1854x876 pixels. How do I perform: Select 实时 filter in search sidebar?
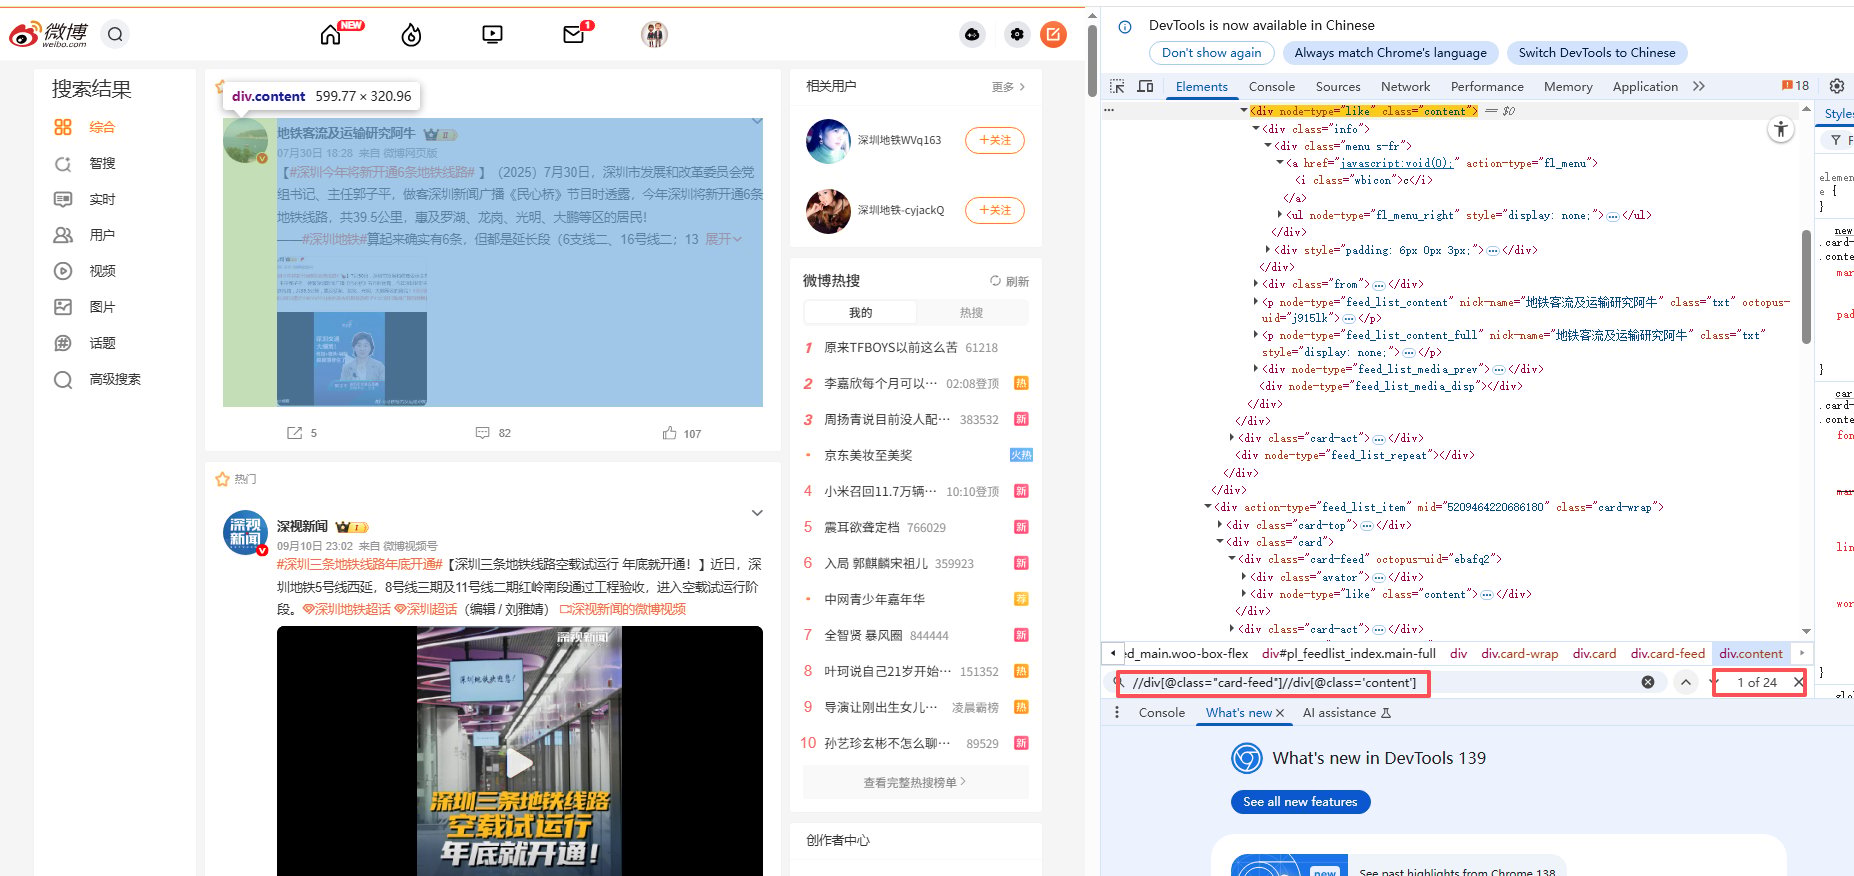tap(102, 199)
